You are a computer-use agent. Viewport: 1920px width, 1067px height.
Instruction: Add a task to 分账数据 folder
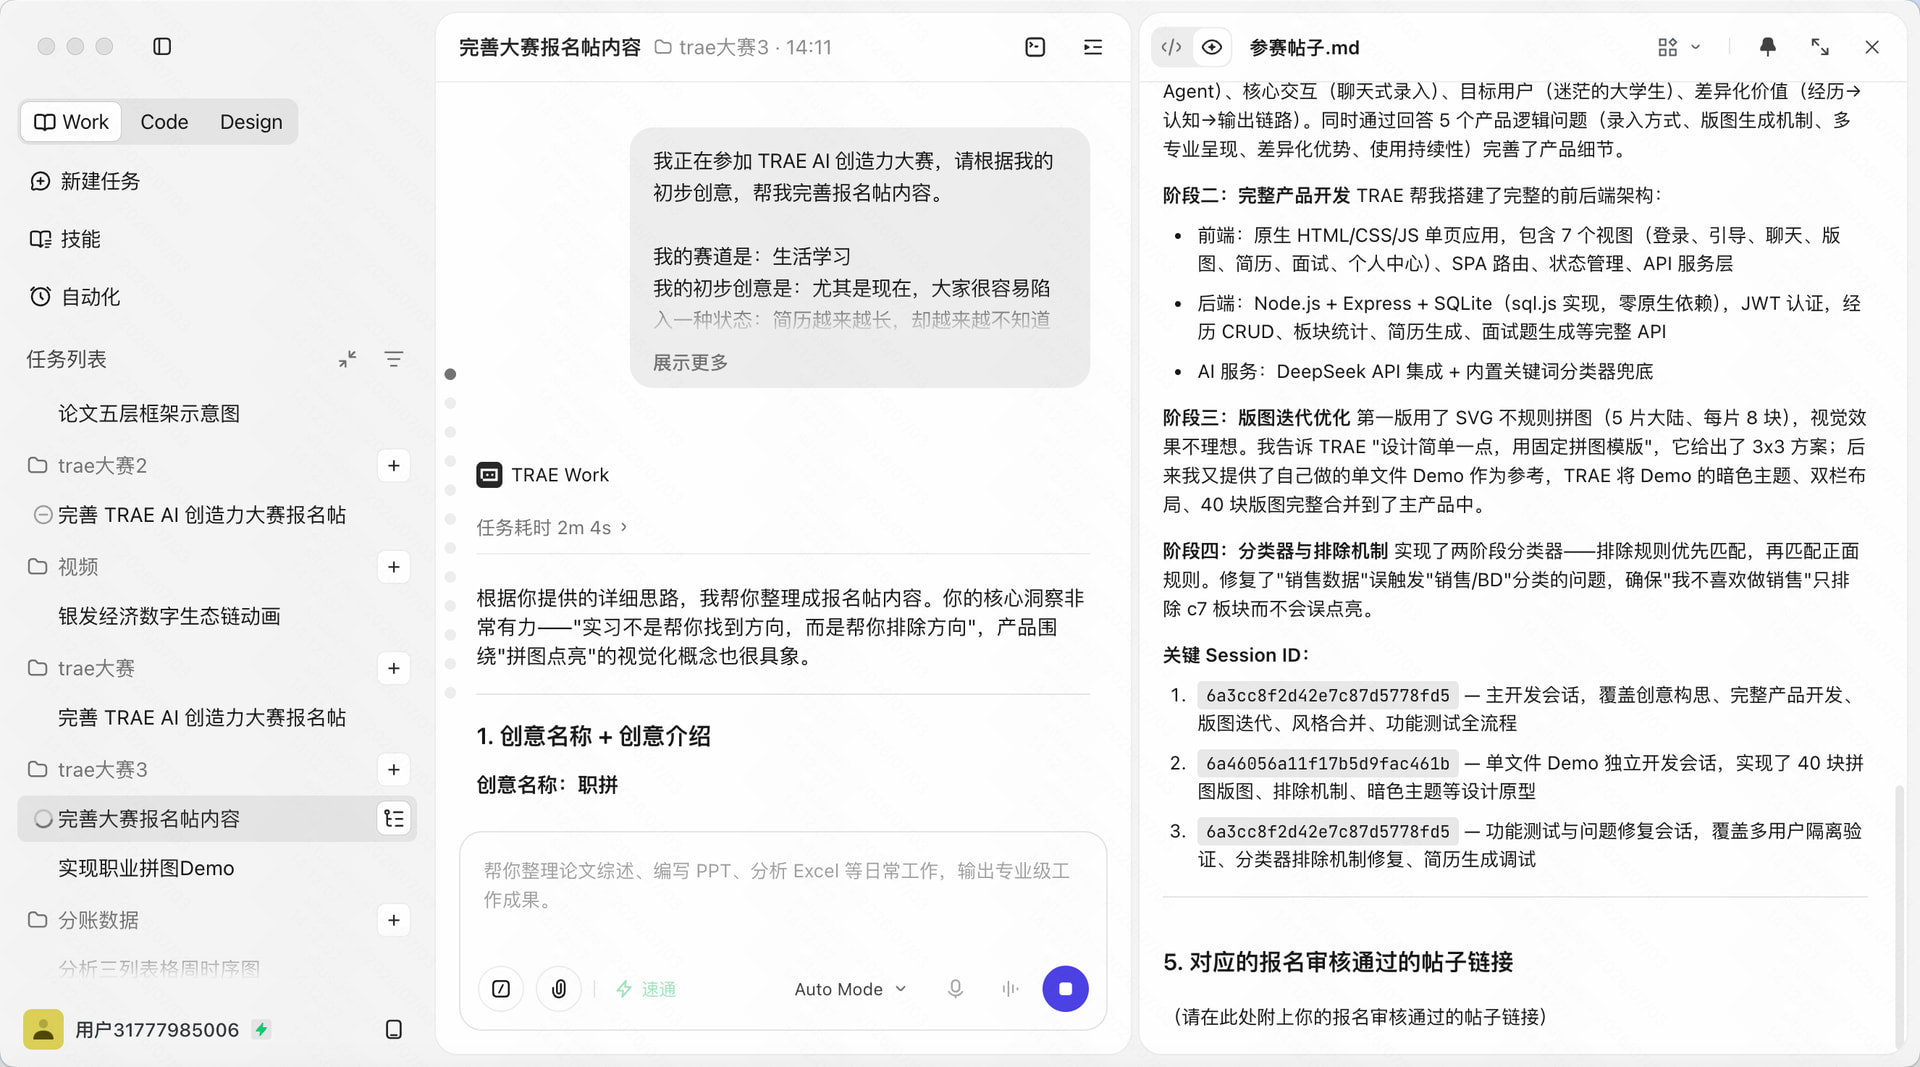[x=394, y=920]
